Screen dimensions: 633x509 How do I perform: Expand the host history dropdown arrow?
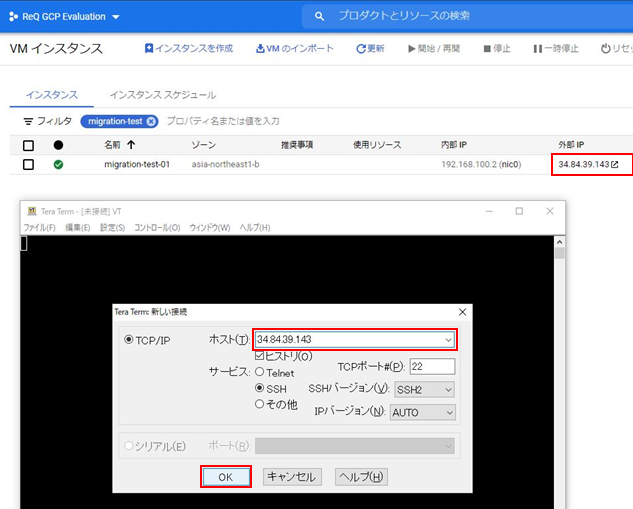[448, 340]
